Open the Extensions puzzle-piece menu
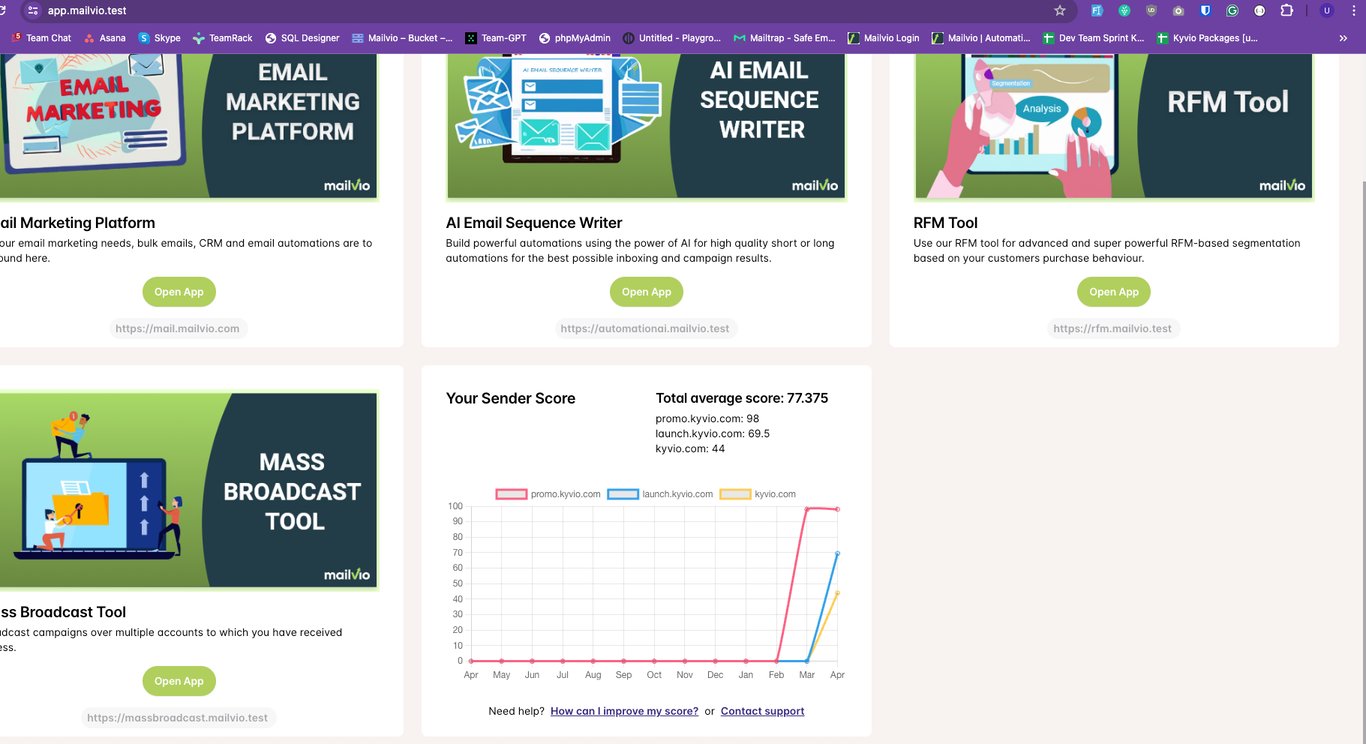This screenshot has width=1366, height=744. (x=1286, y=10)
